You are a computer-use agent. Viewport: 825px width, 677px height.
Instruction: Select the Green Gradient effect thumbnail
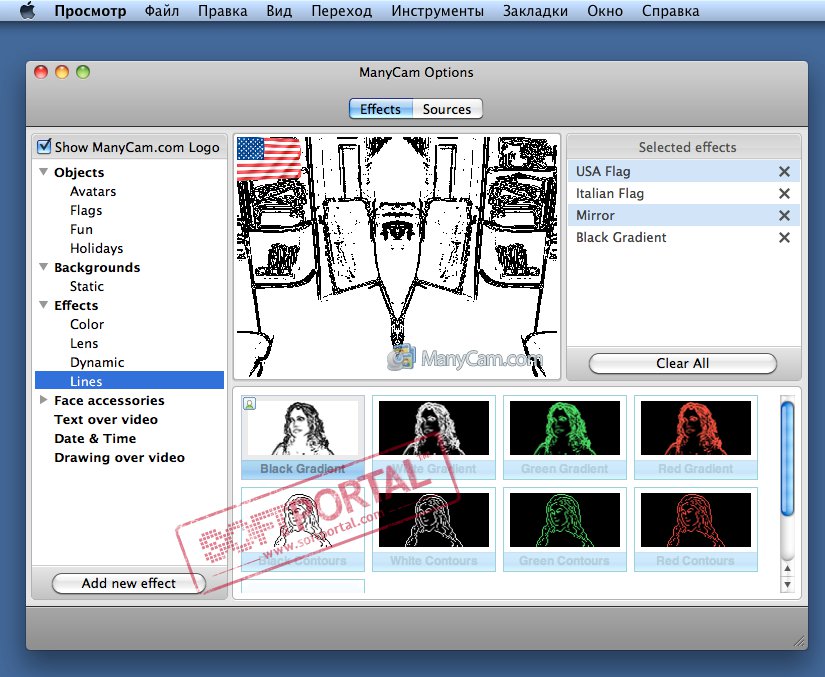565,437
